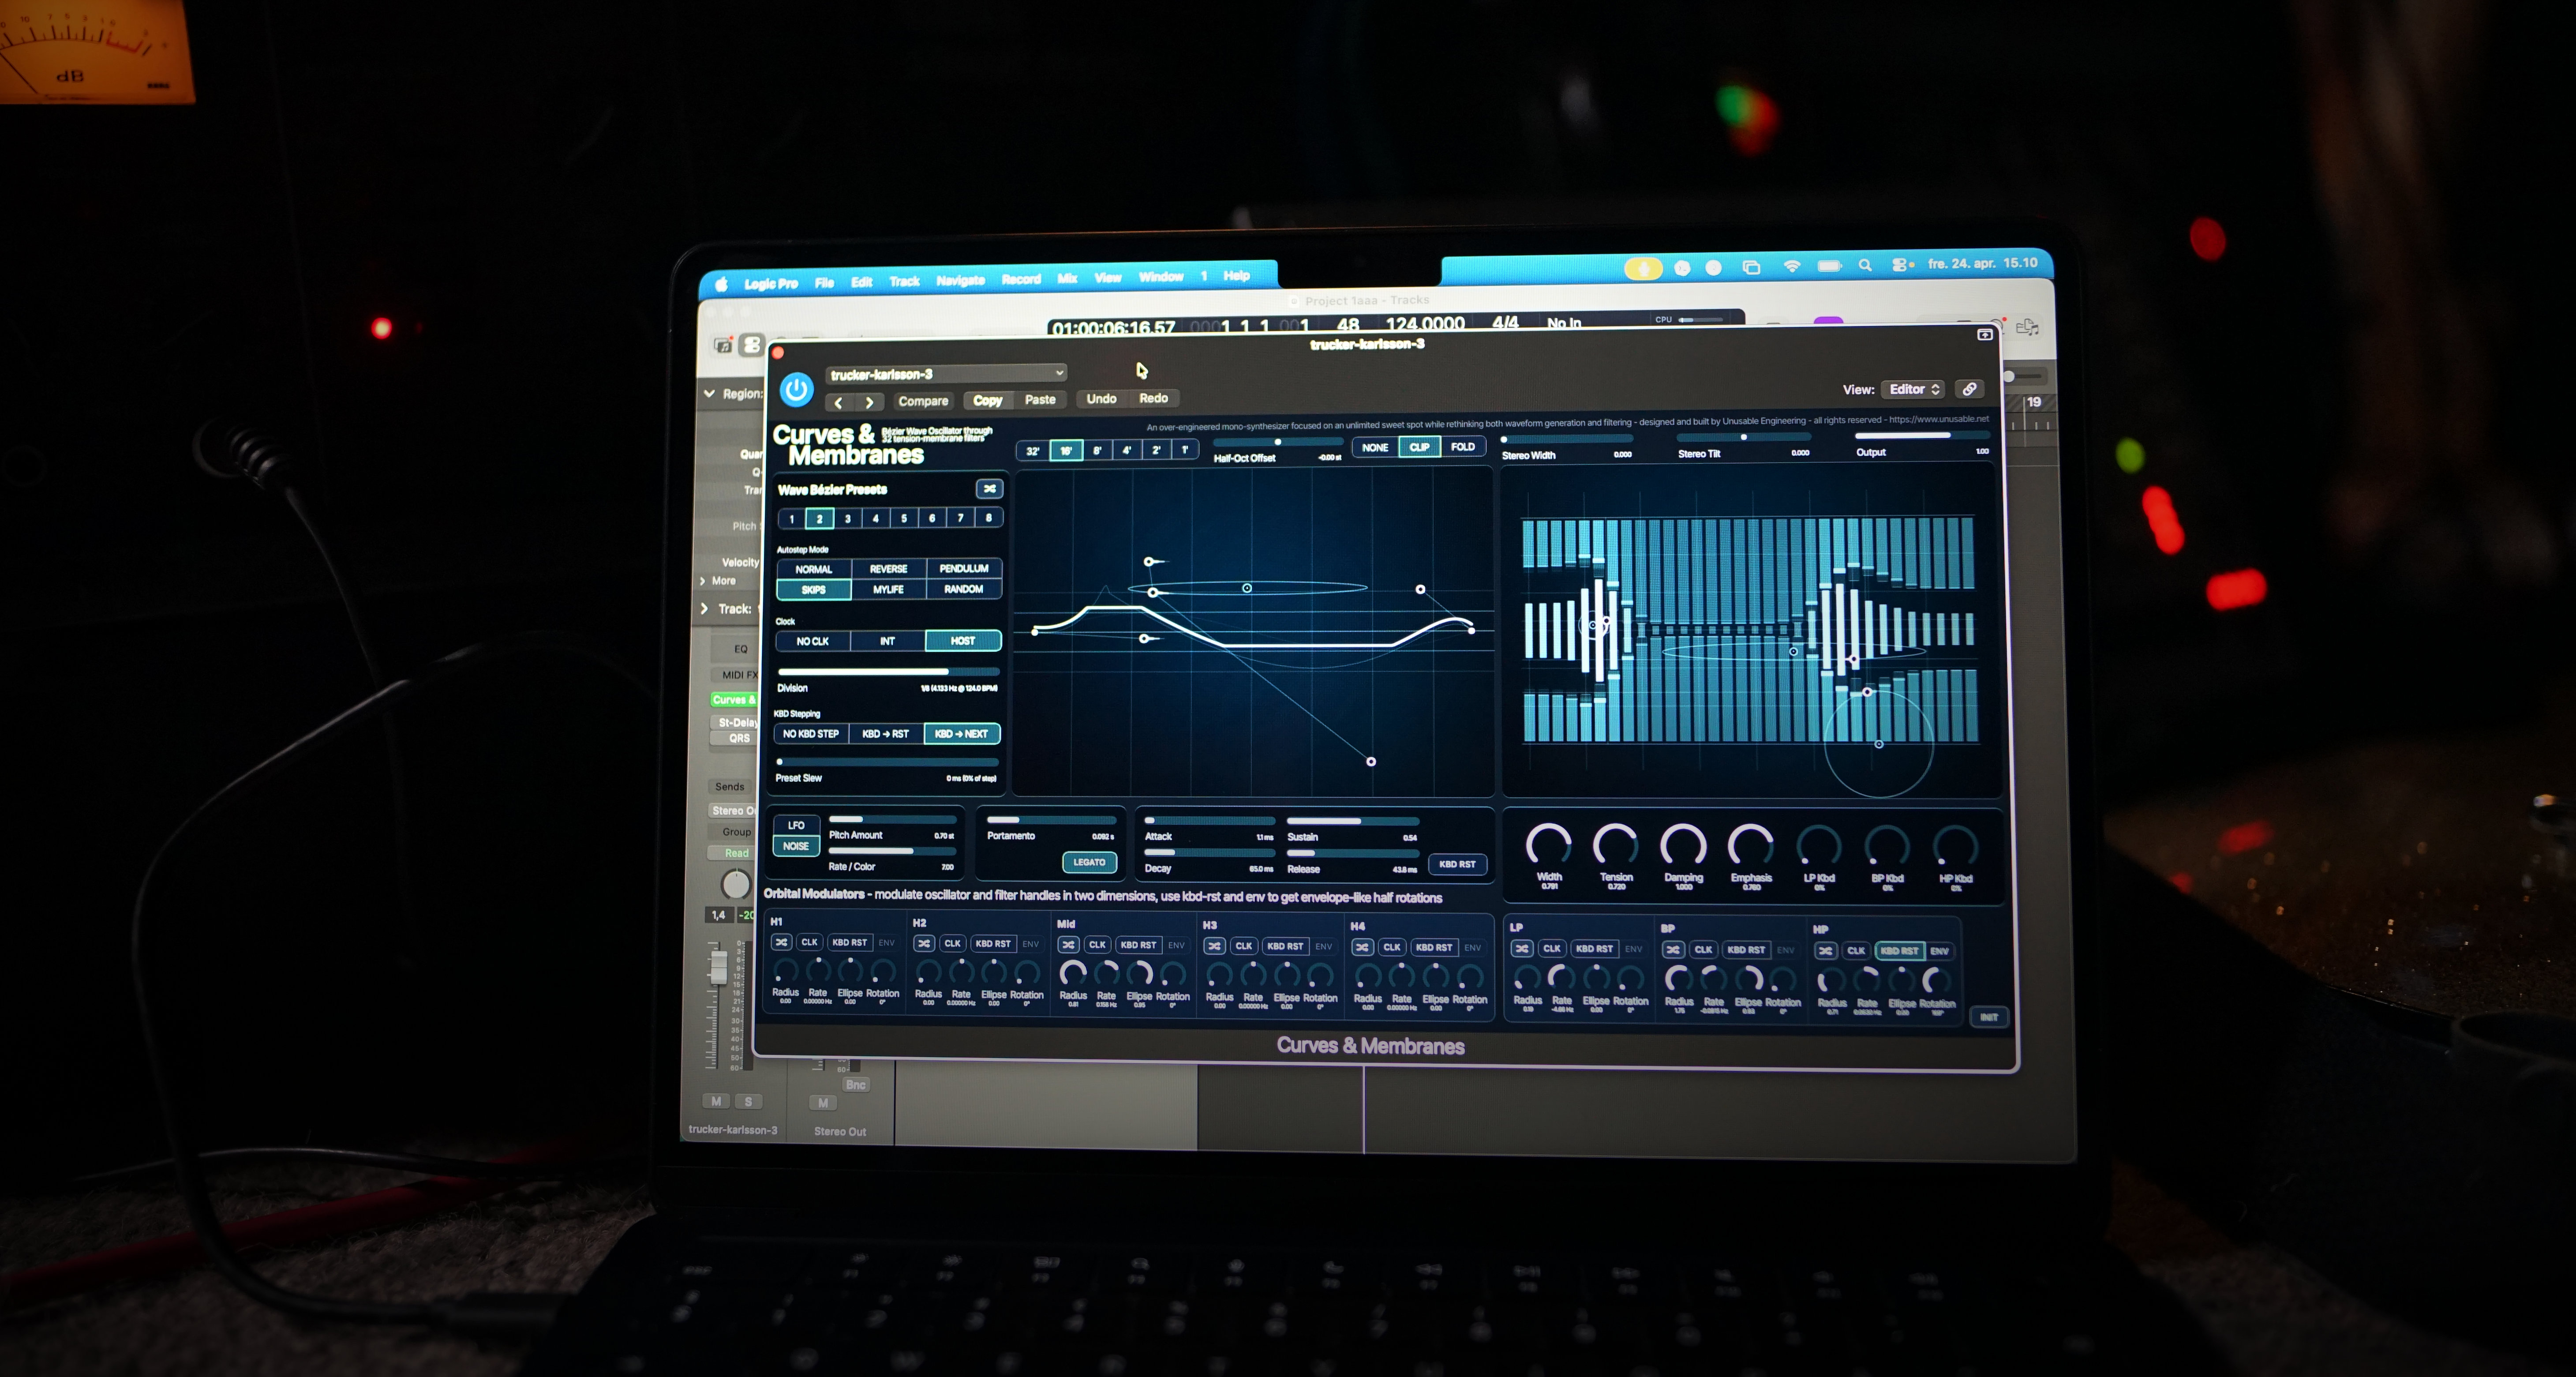Image resolution: width=2576 pixels, height=1377 pixels.
Task: Click the Copy button
Action: click(x=988, y=400)
